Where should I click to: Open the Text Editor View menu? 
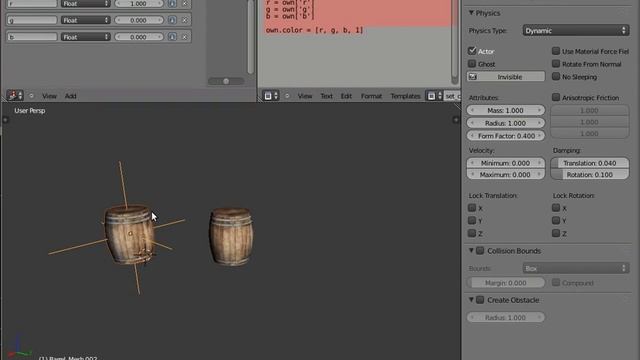(x=305, y=96)
